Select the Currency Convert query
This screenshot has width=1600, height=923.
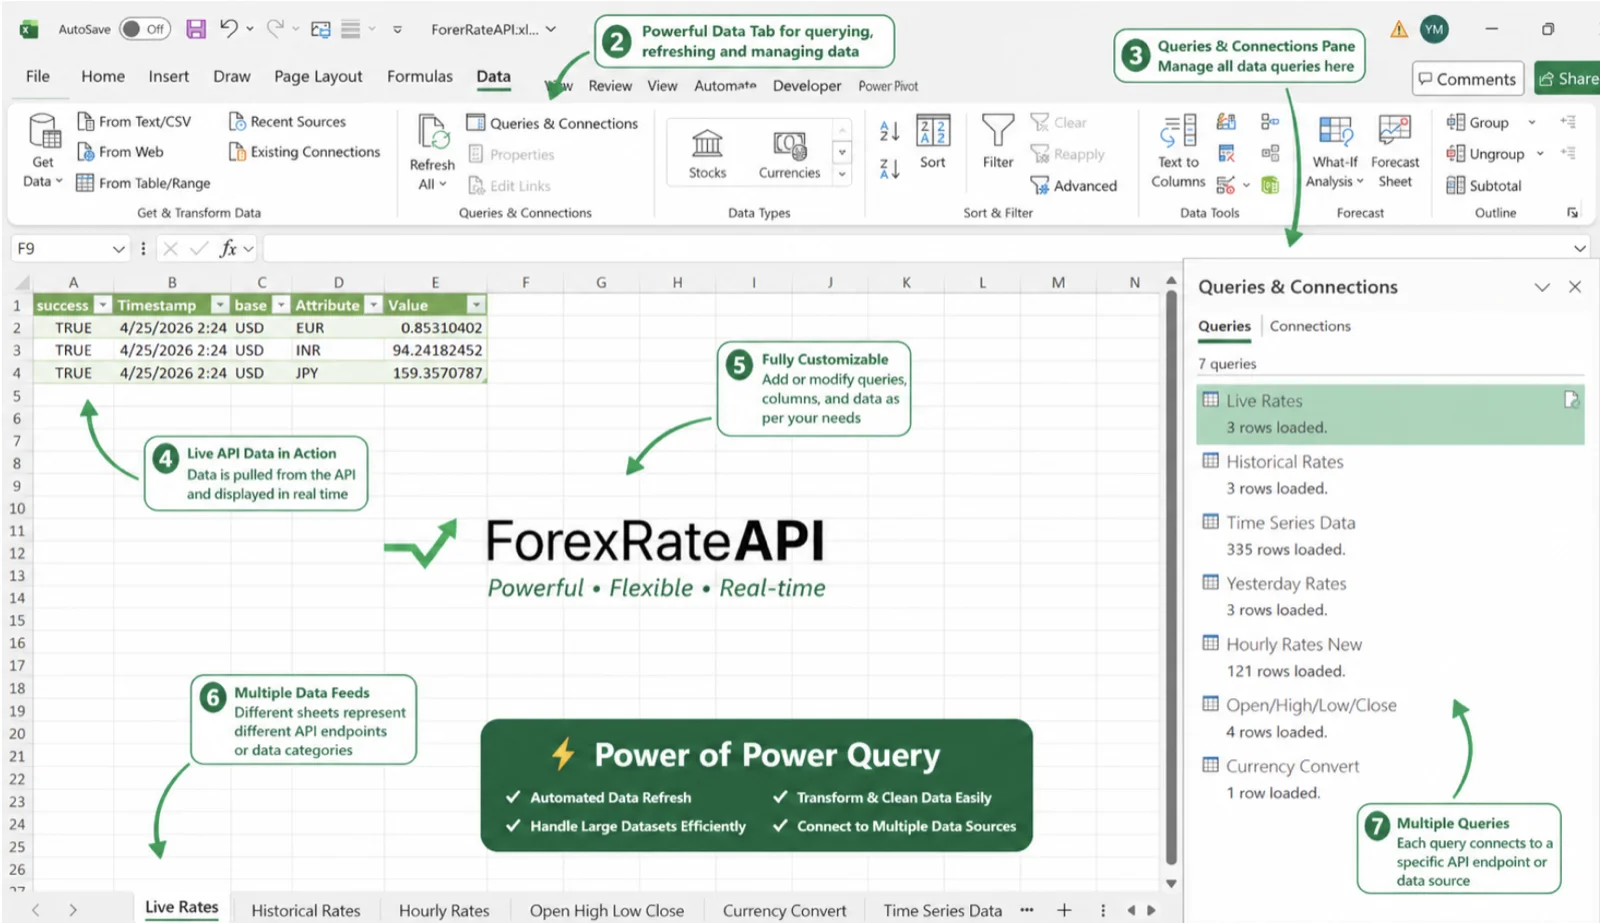point(1390,779)
